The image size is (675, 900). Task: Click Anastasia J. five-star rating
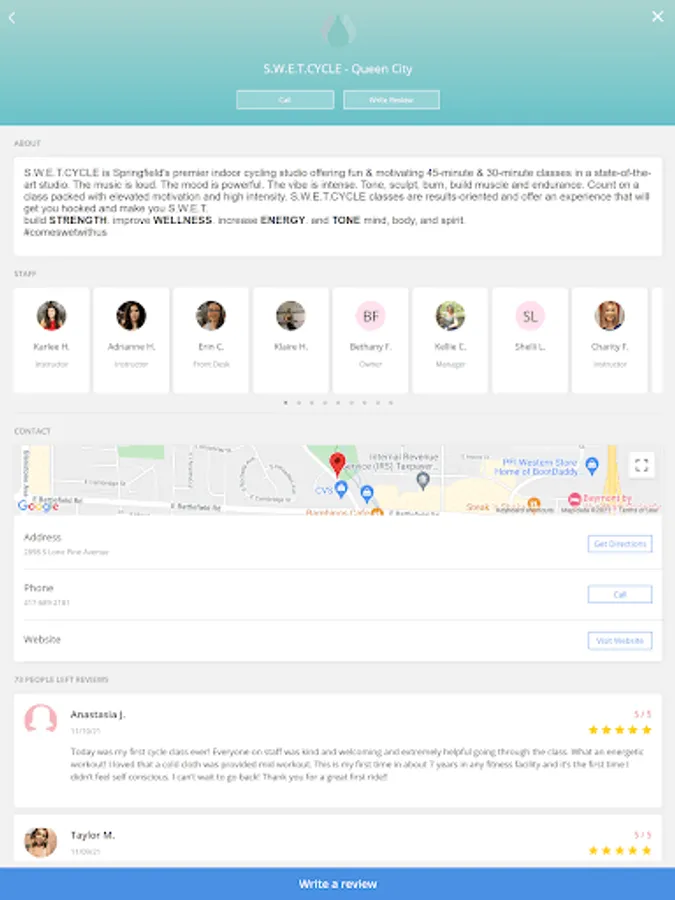click(x=620, y=730)
